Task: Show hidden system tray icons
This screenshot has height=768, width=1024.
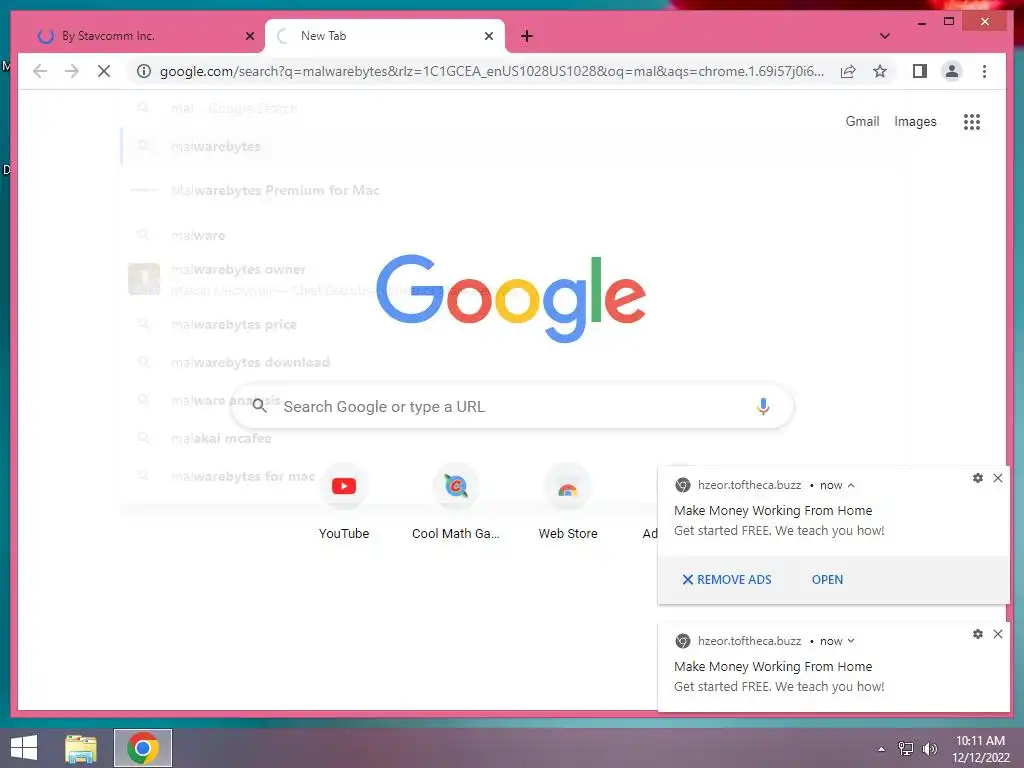Action: [x=882, y=749]
